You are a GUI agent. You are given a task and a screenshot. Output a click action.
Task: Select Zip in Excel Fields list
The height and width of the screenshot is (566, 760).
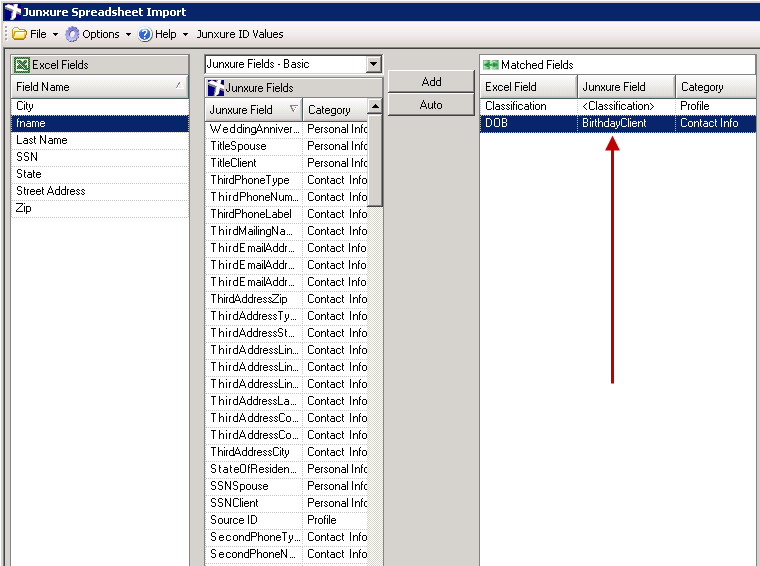[100, 208]
